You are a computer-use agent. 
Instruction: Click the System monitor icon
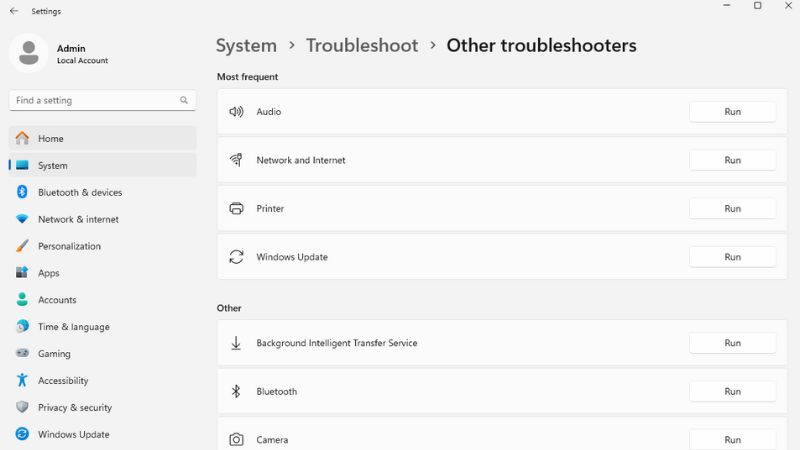[22, 165]
